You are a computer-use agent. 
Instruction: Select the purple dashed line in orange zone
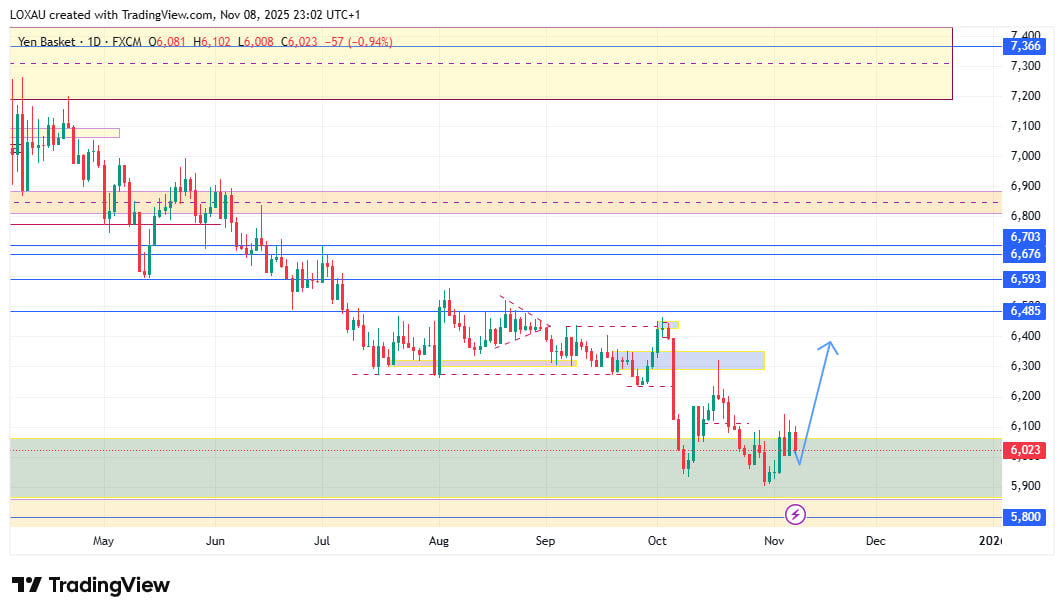[x=500, y=202]
